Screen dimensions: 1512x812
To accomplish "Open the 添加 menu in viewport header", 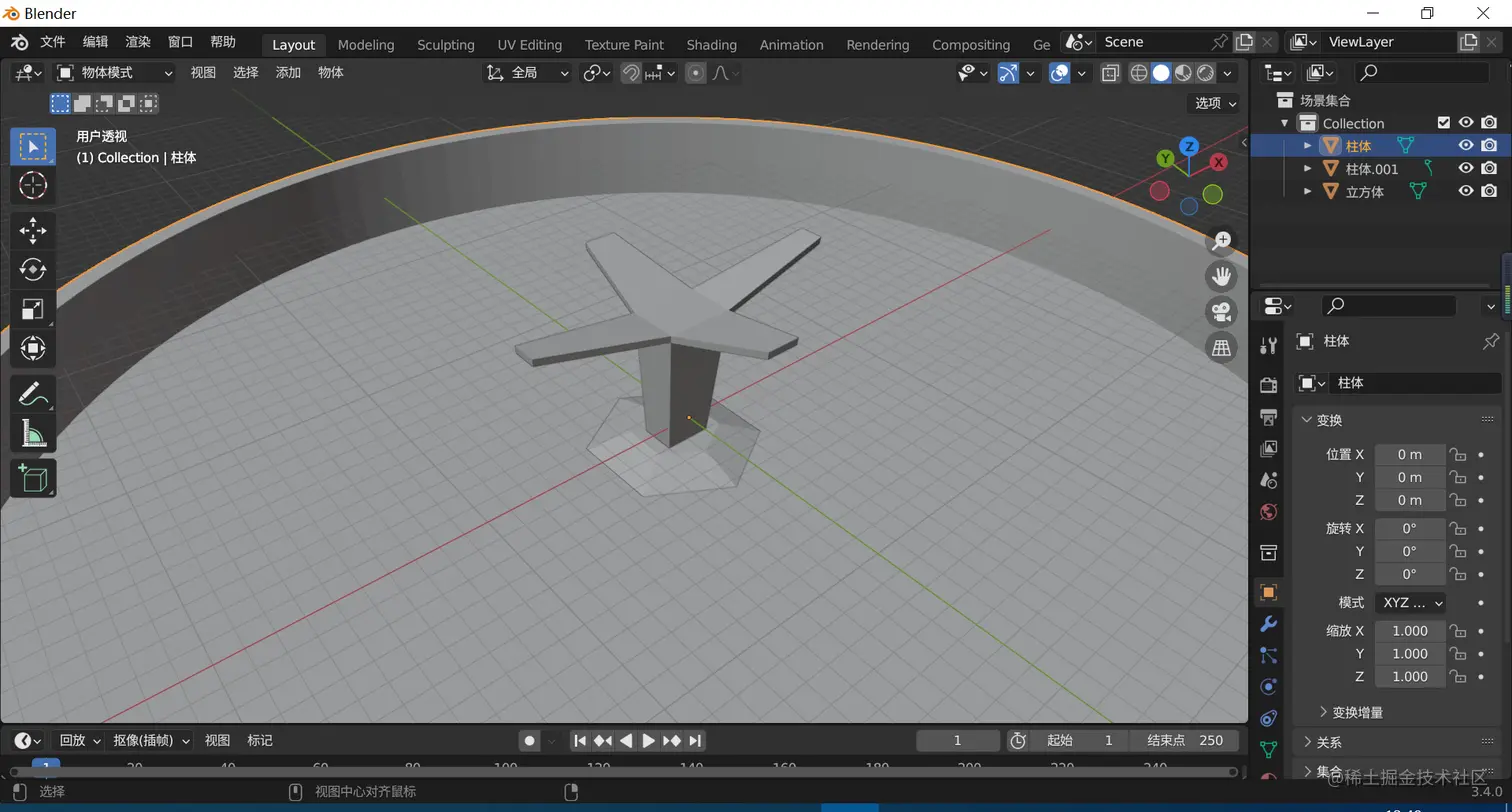I will click(288, 73).
